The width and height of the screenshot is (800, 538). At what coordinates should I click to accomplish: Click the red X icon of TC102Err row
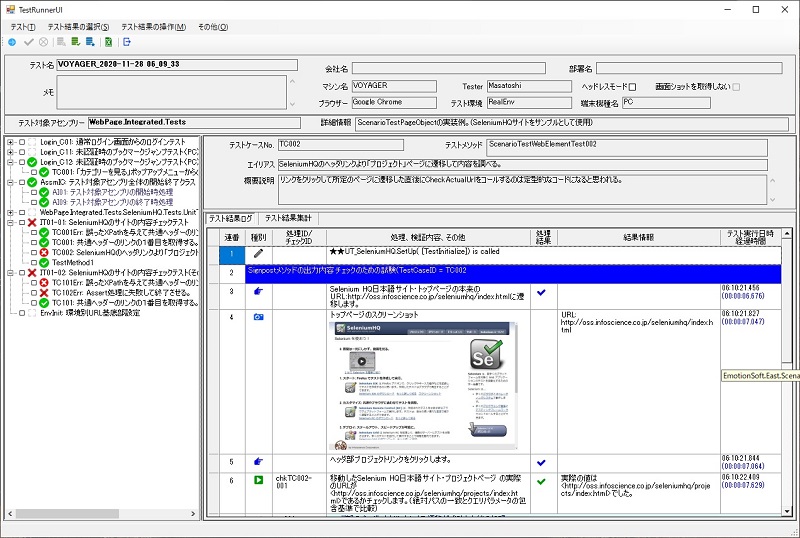44,293
